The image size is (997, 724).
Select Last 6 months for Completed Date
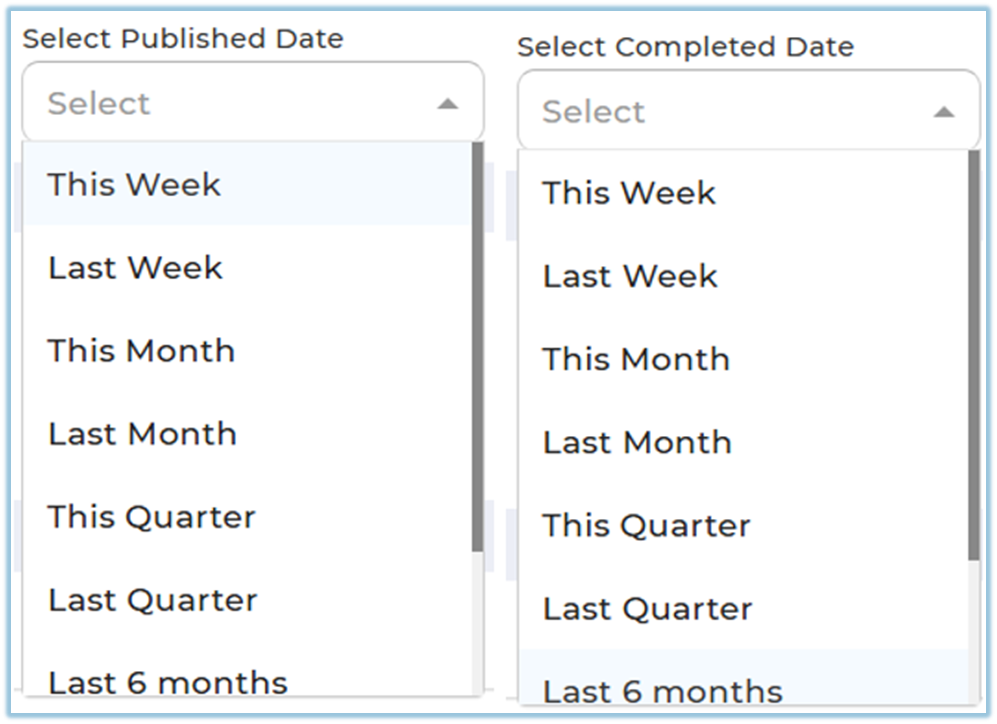coord(663,689)
